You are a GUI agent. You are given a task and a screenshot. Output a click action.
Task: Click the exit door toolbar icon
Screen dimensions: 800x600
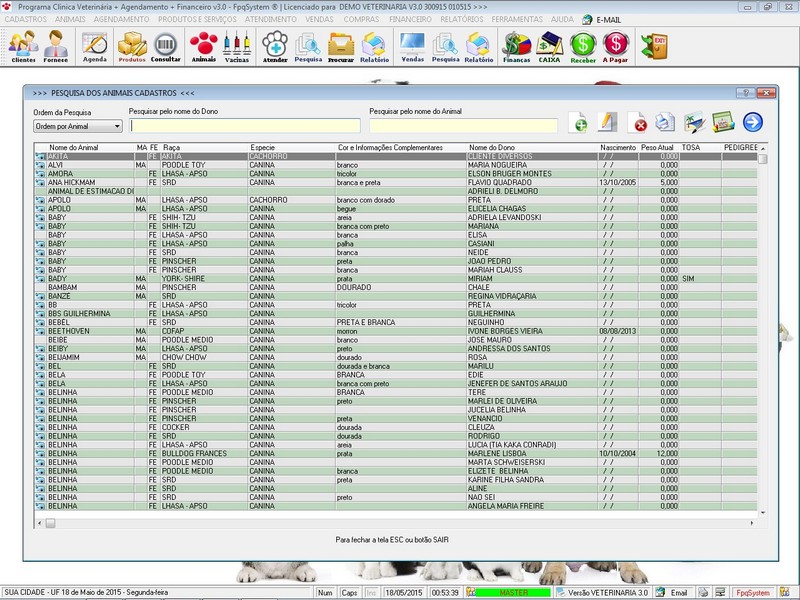point(655,46)
